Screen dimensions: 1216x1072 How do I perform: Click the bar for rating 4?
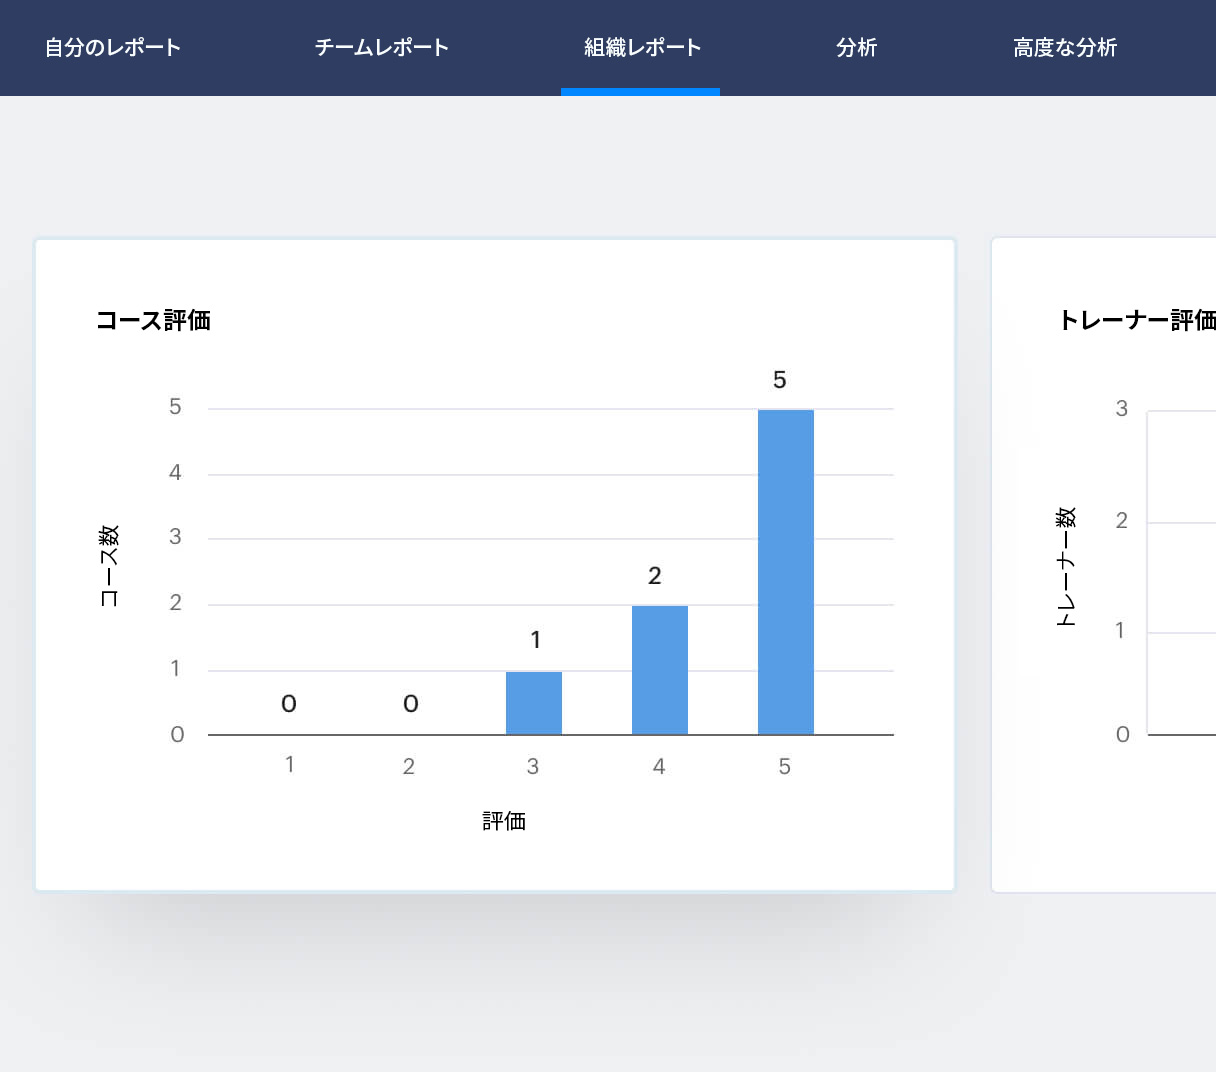pyautogui.click(x=660, y=668)
